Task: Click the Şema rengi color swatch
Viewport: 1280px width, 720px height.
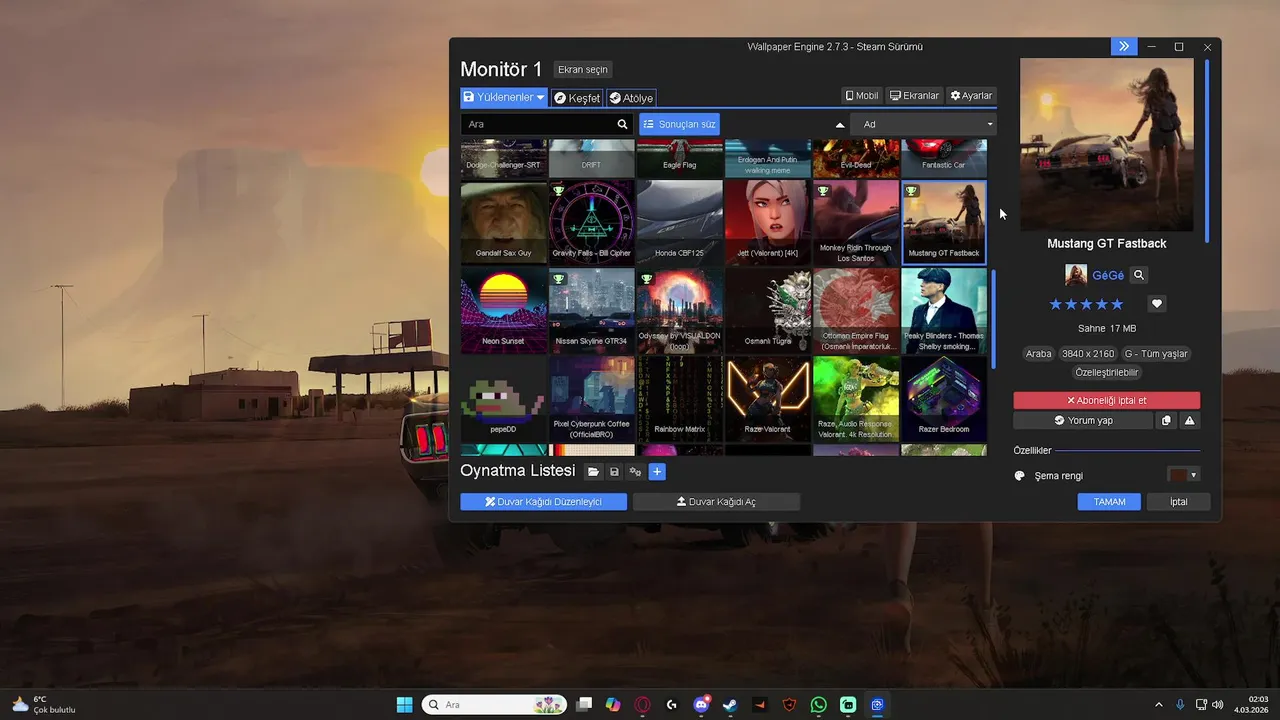Action: [1178, 475]
